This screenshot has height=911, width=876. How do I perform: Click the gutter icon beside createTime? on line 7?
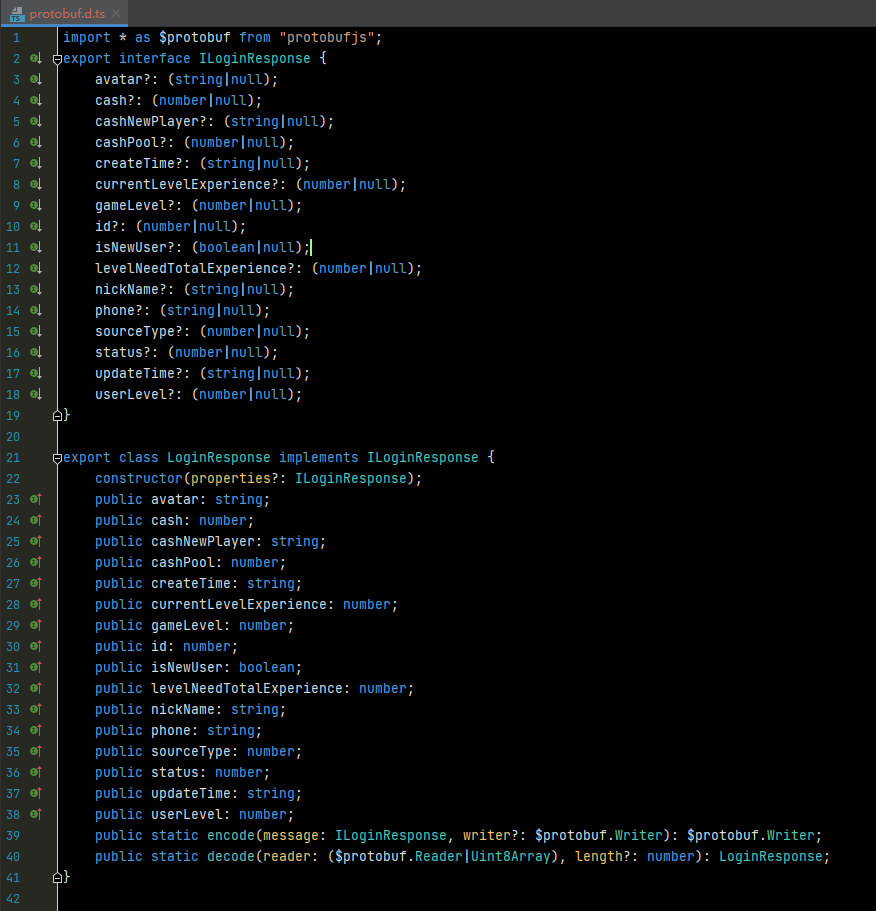click(x=35, y=163)
